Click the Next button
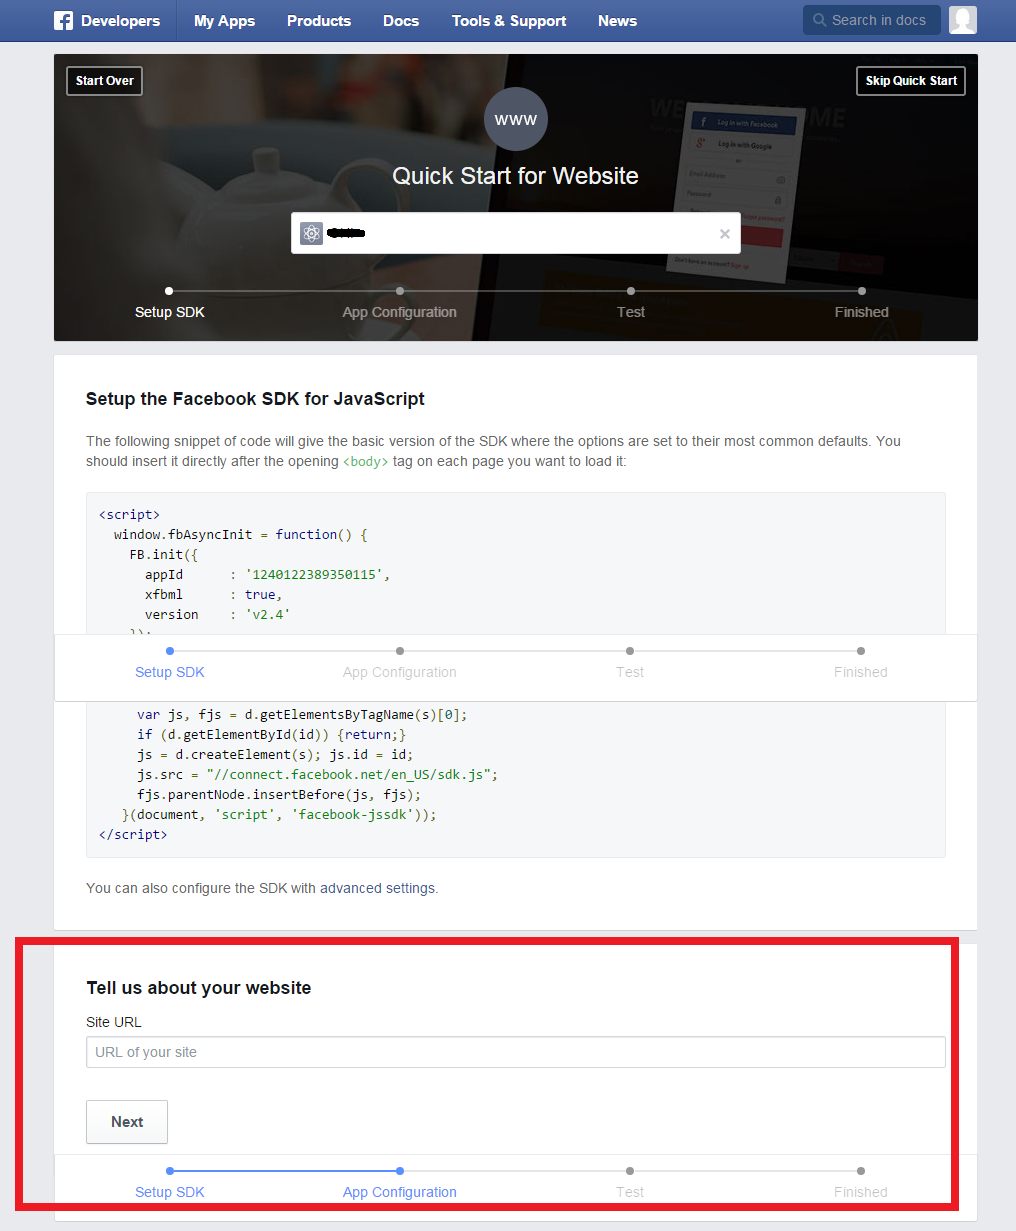This screenshot has height=1231, width=1016. pyautogui.click(x=127, y=1122)
